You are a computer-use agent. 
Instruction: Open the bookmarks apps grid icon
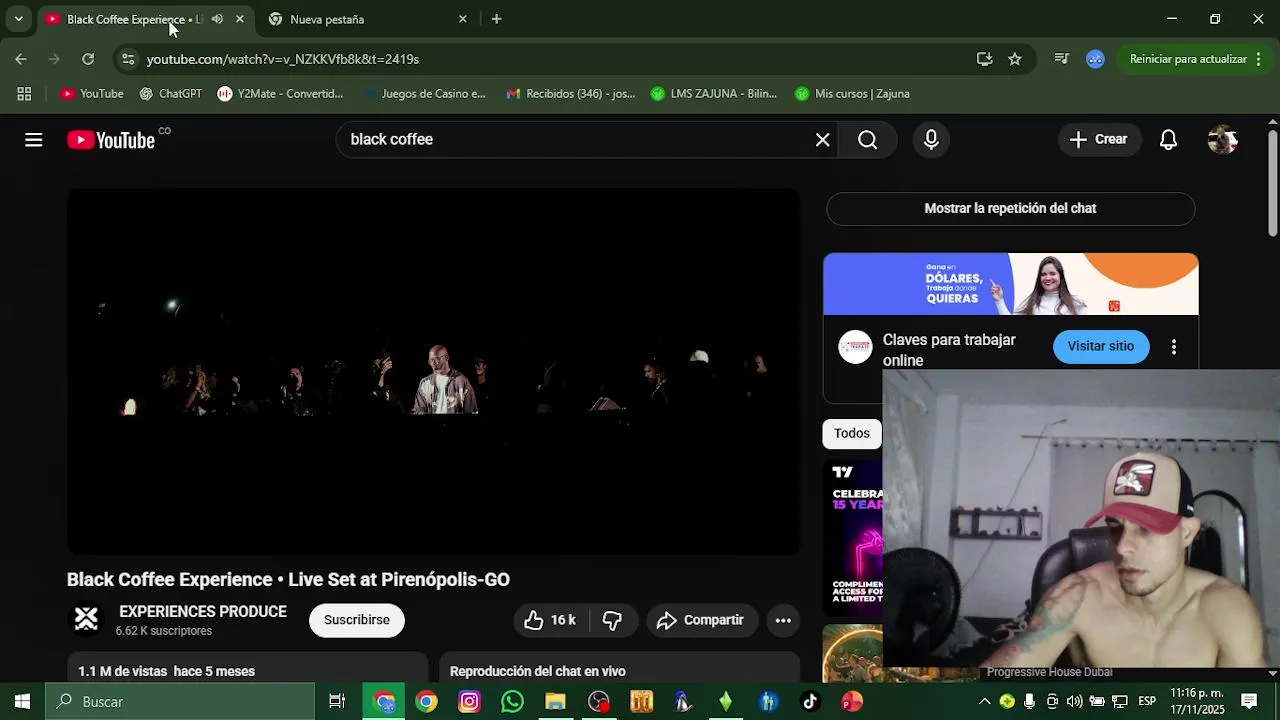pyautogui.click(x=24, y=94)
